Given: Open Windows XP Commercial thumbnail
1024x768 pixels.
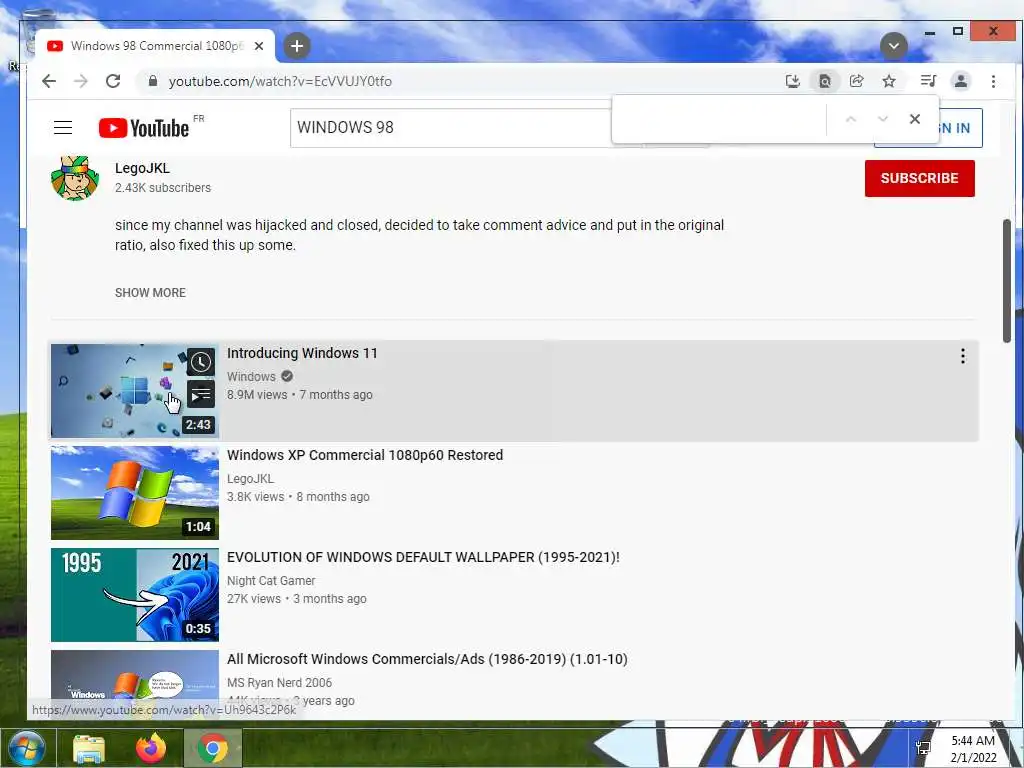Looking at the screenshot, I should (x=135, y=492).
